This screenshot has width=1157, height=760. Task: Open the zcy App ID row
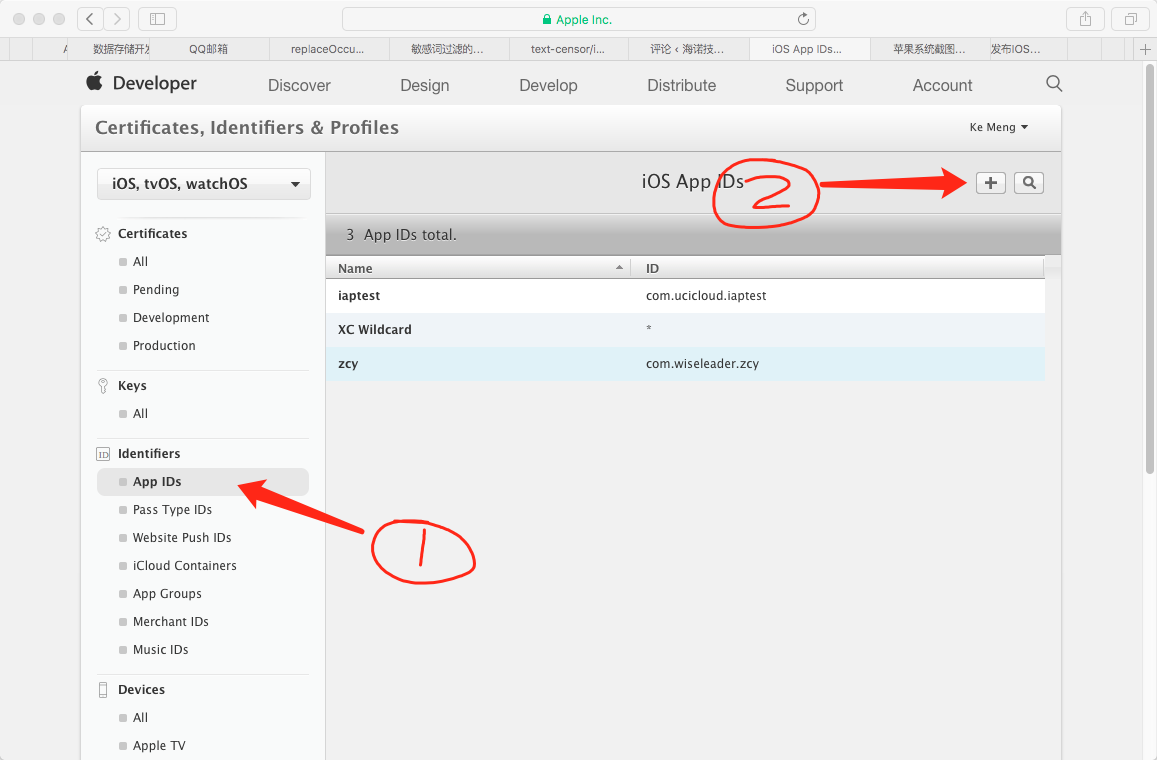pyautogui.click(x=685, y=364)
